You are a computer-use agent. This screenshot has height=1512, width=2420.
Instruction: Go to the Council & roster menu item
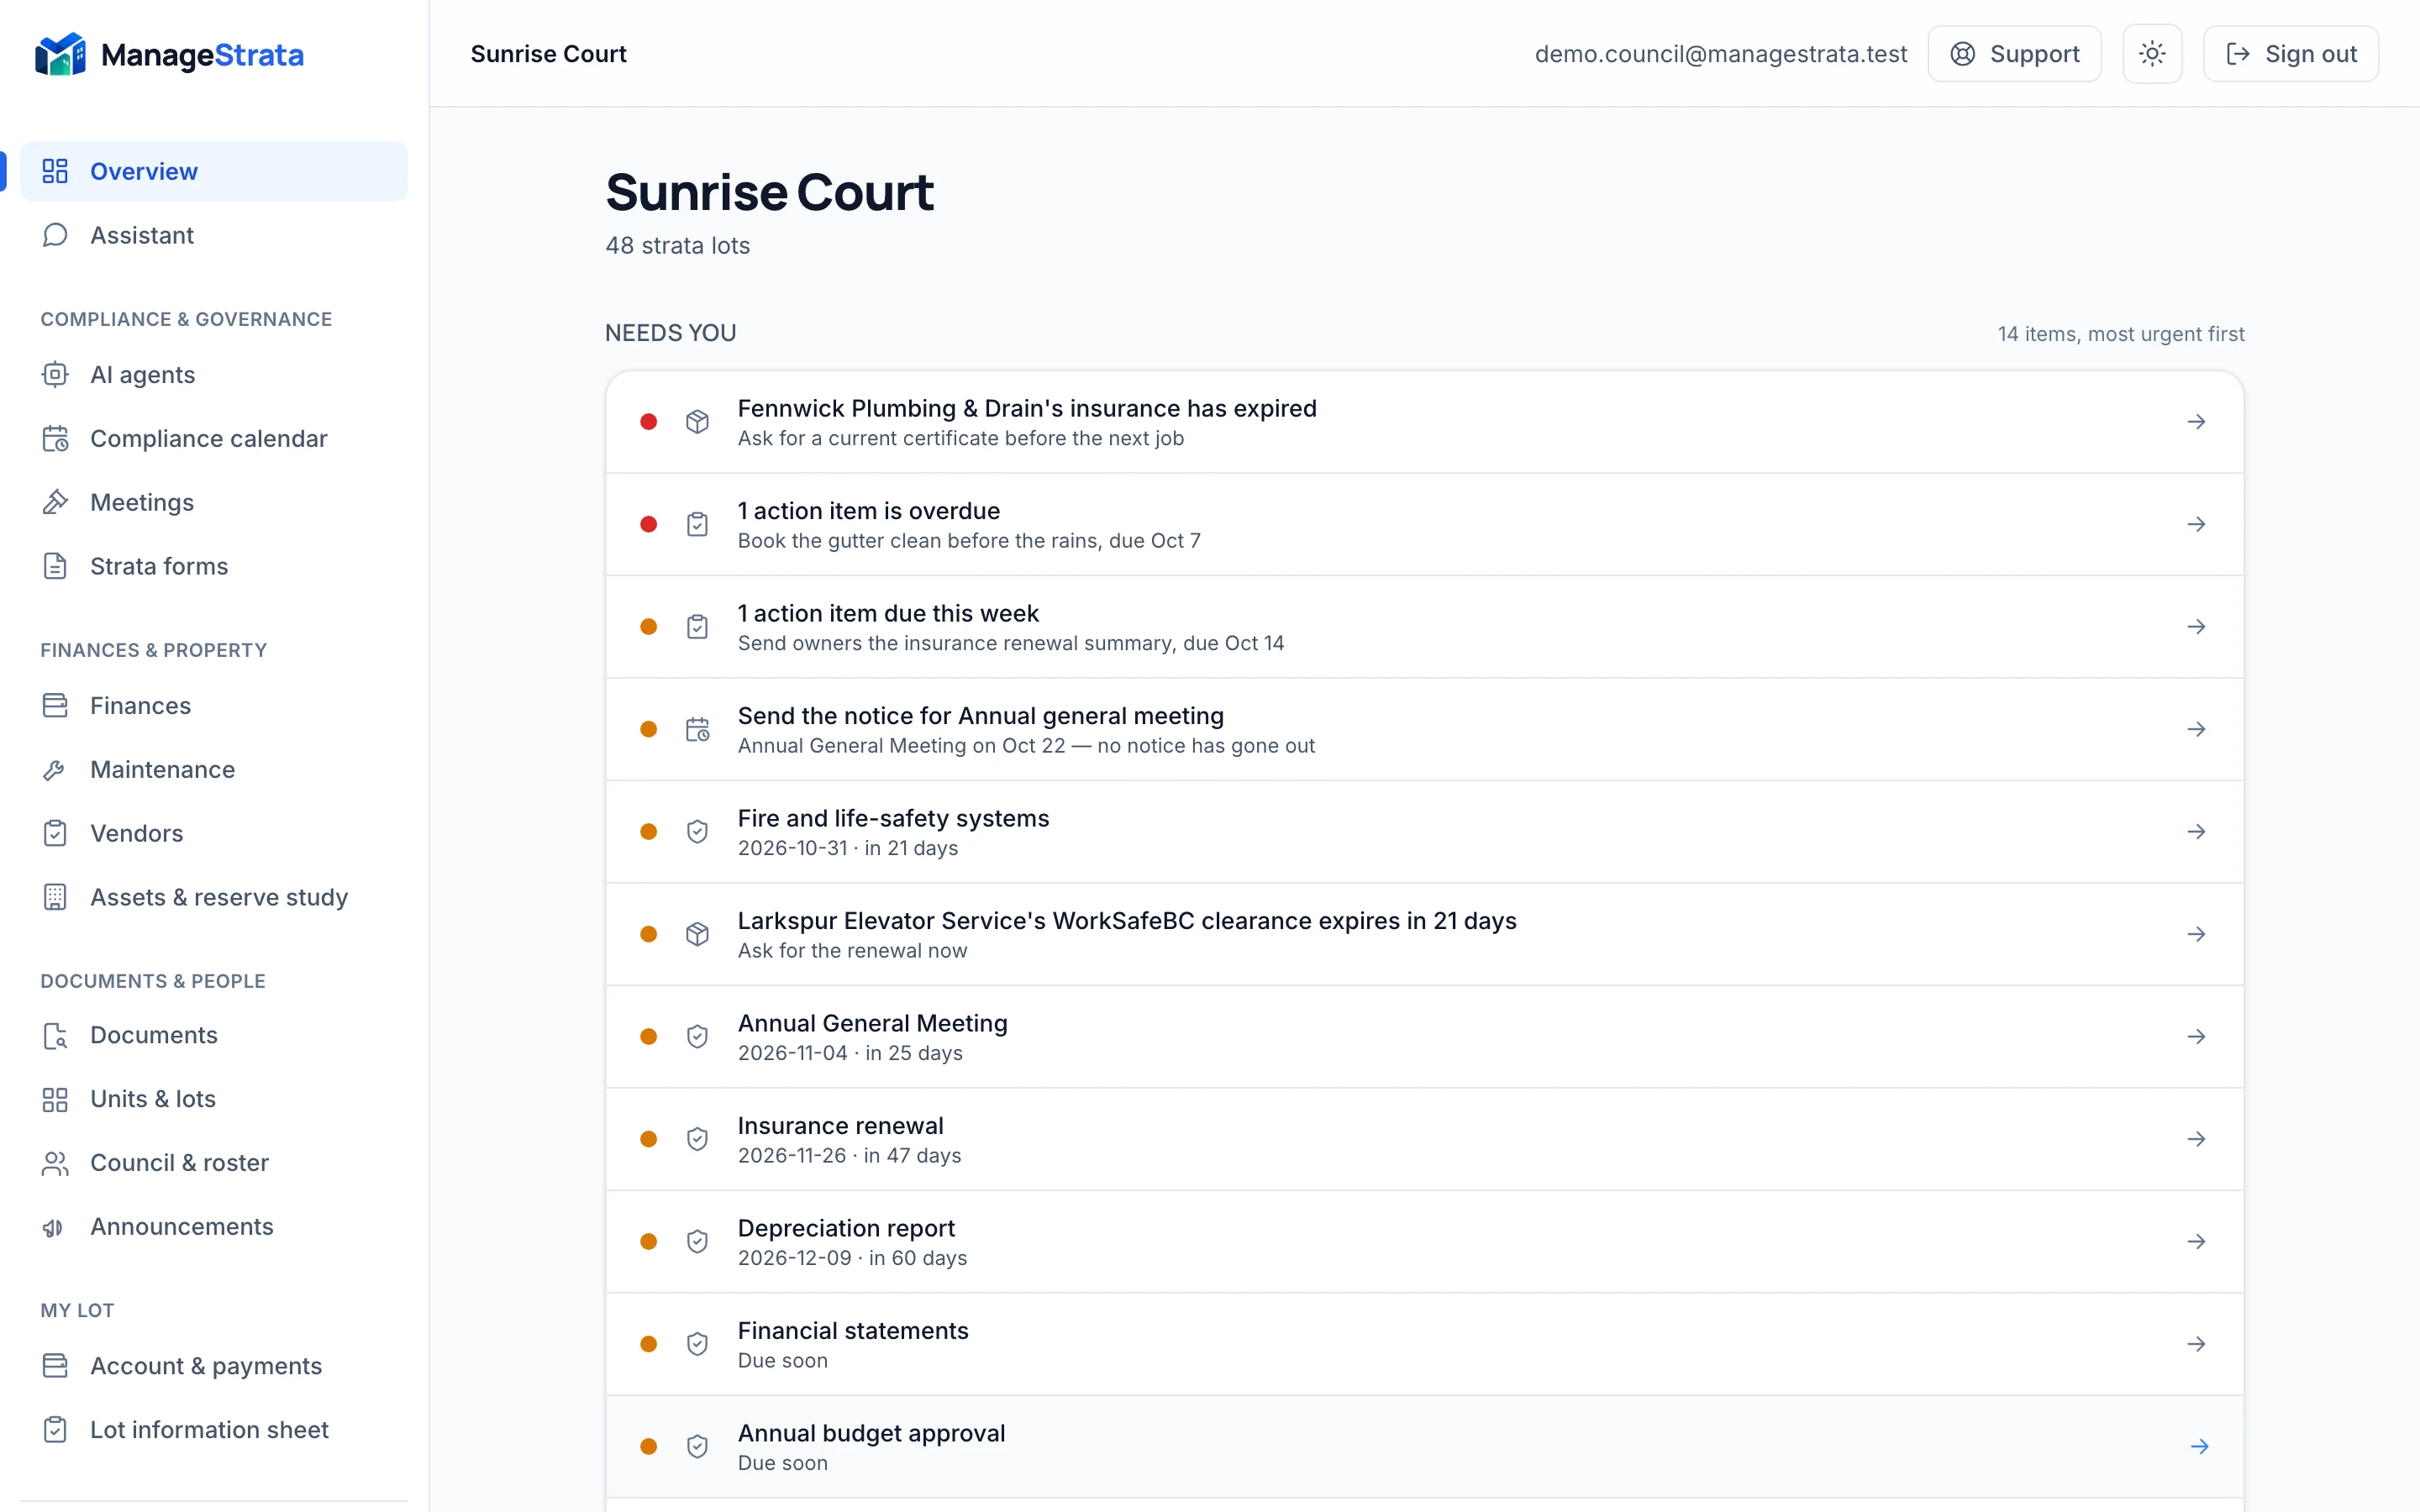[214, 1163]
